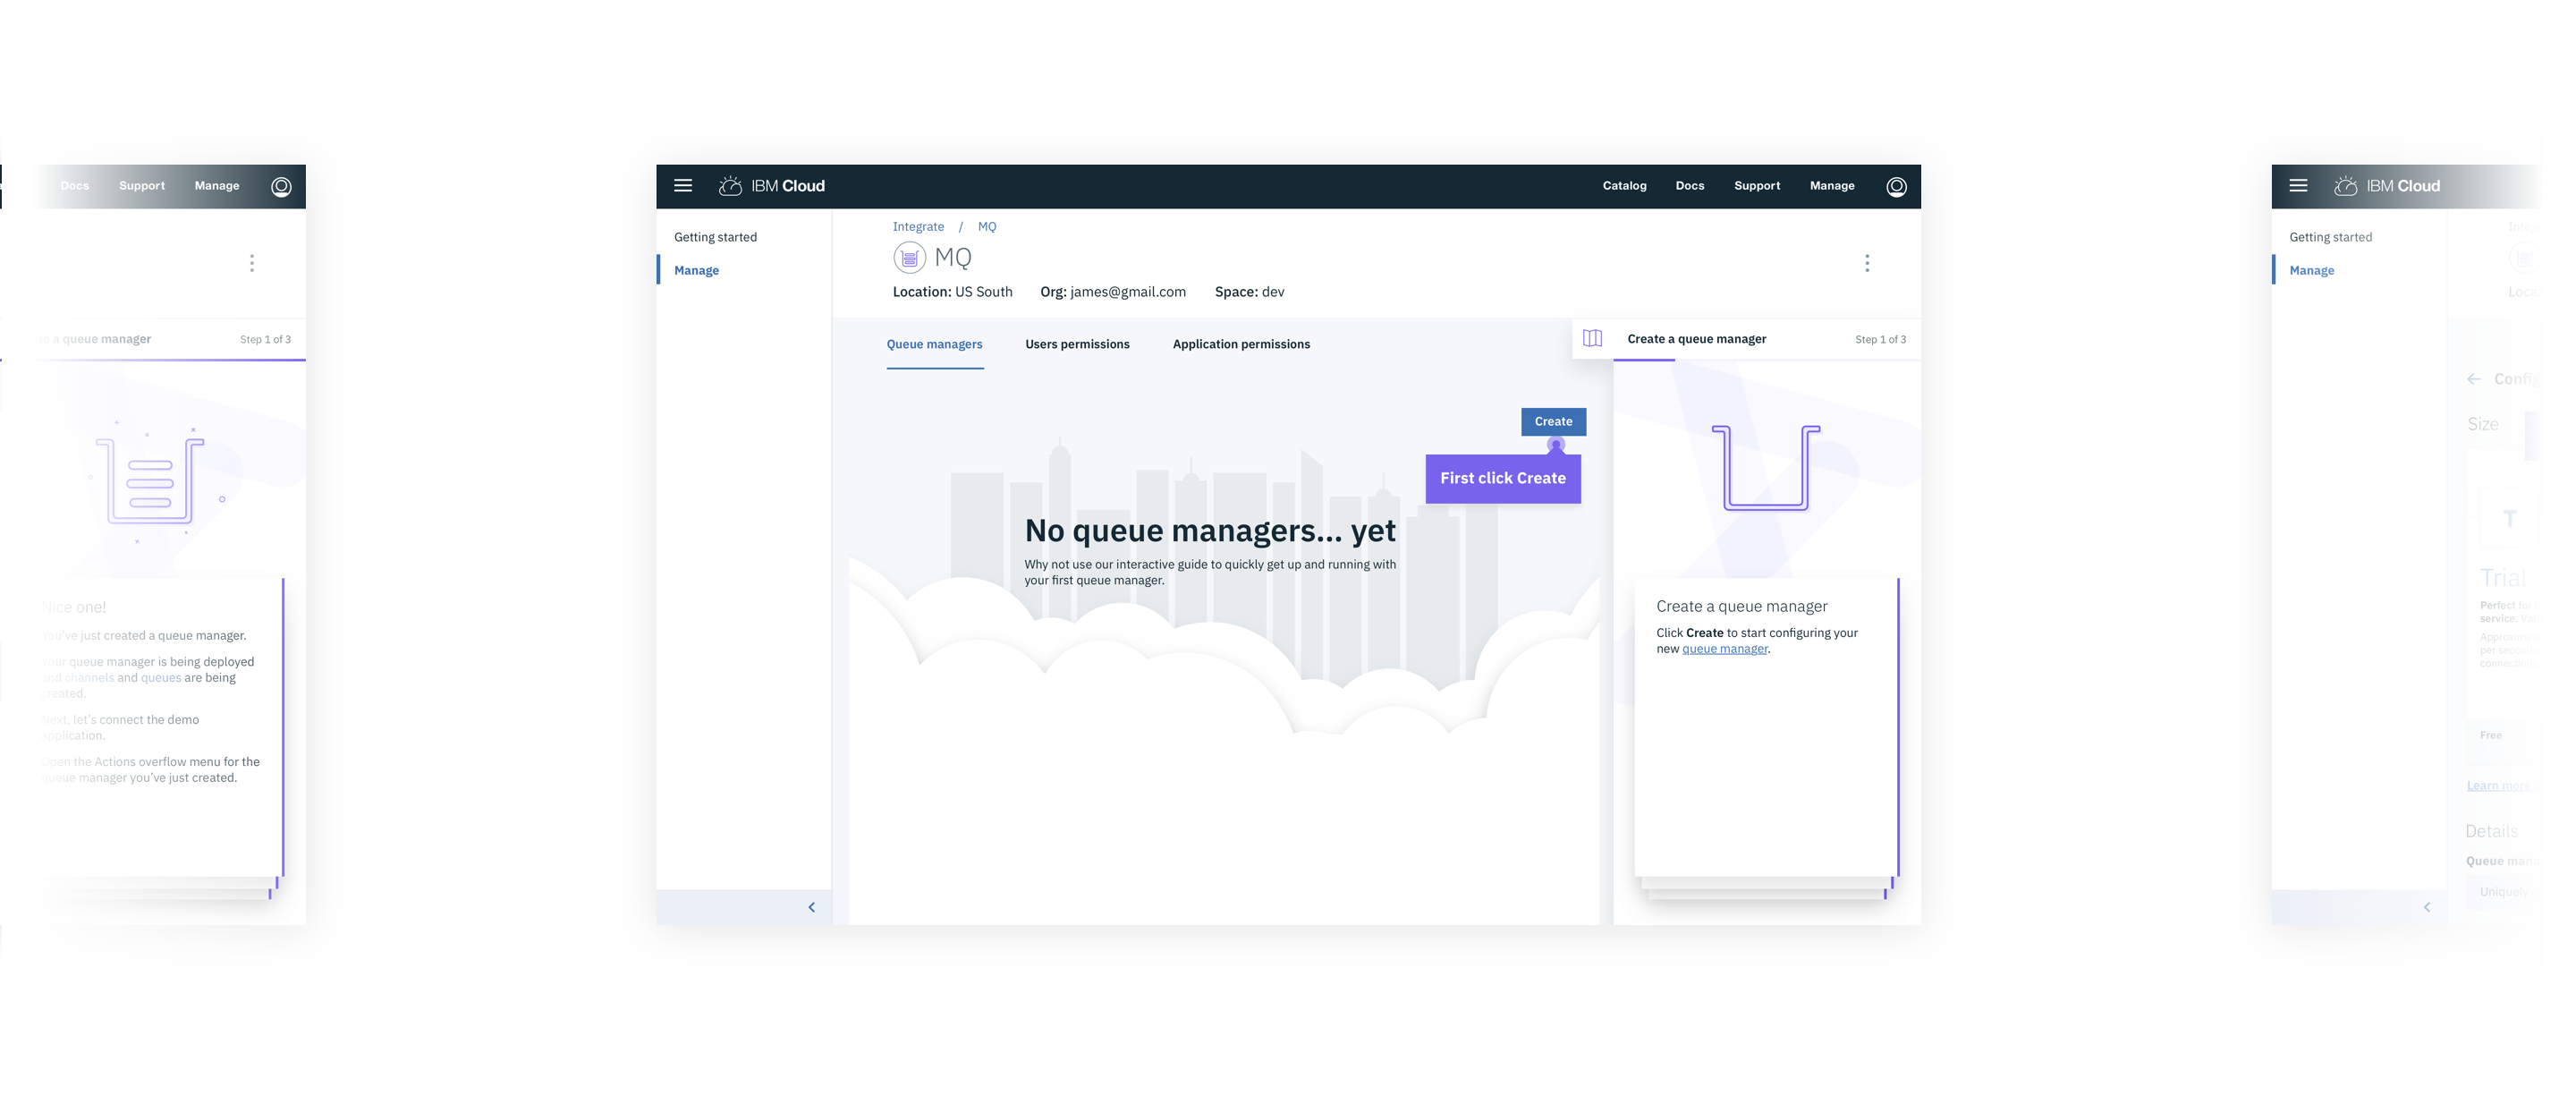Viewport: 2576px width, 1104px height.
Task: Select Manage in right window sidebar
Action: 2311,270
